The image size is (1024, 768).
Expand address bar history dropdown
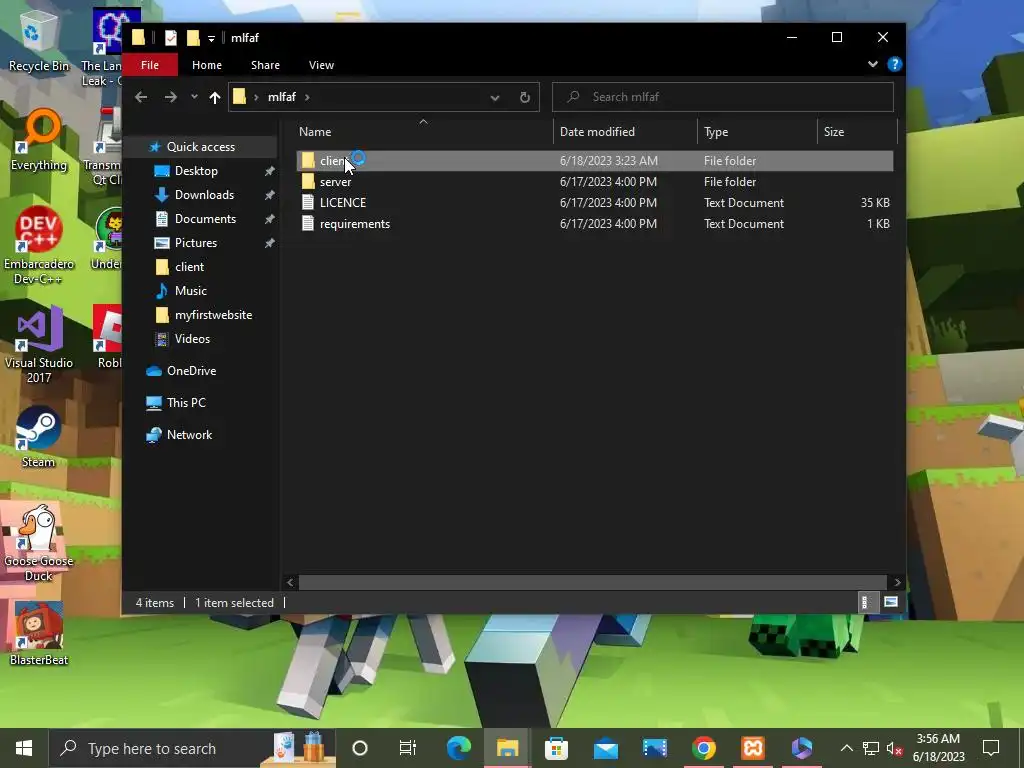coord(494,97)
